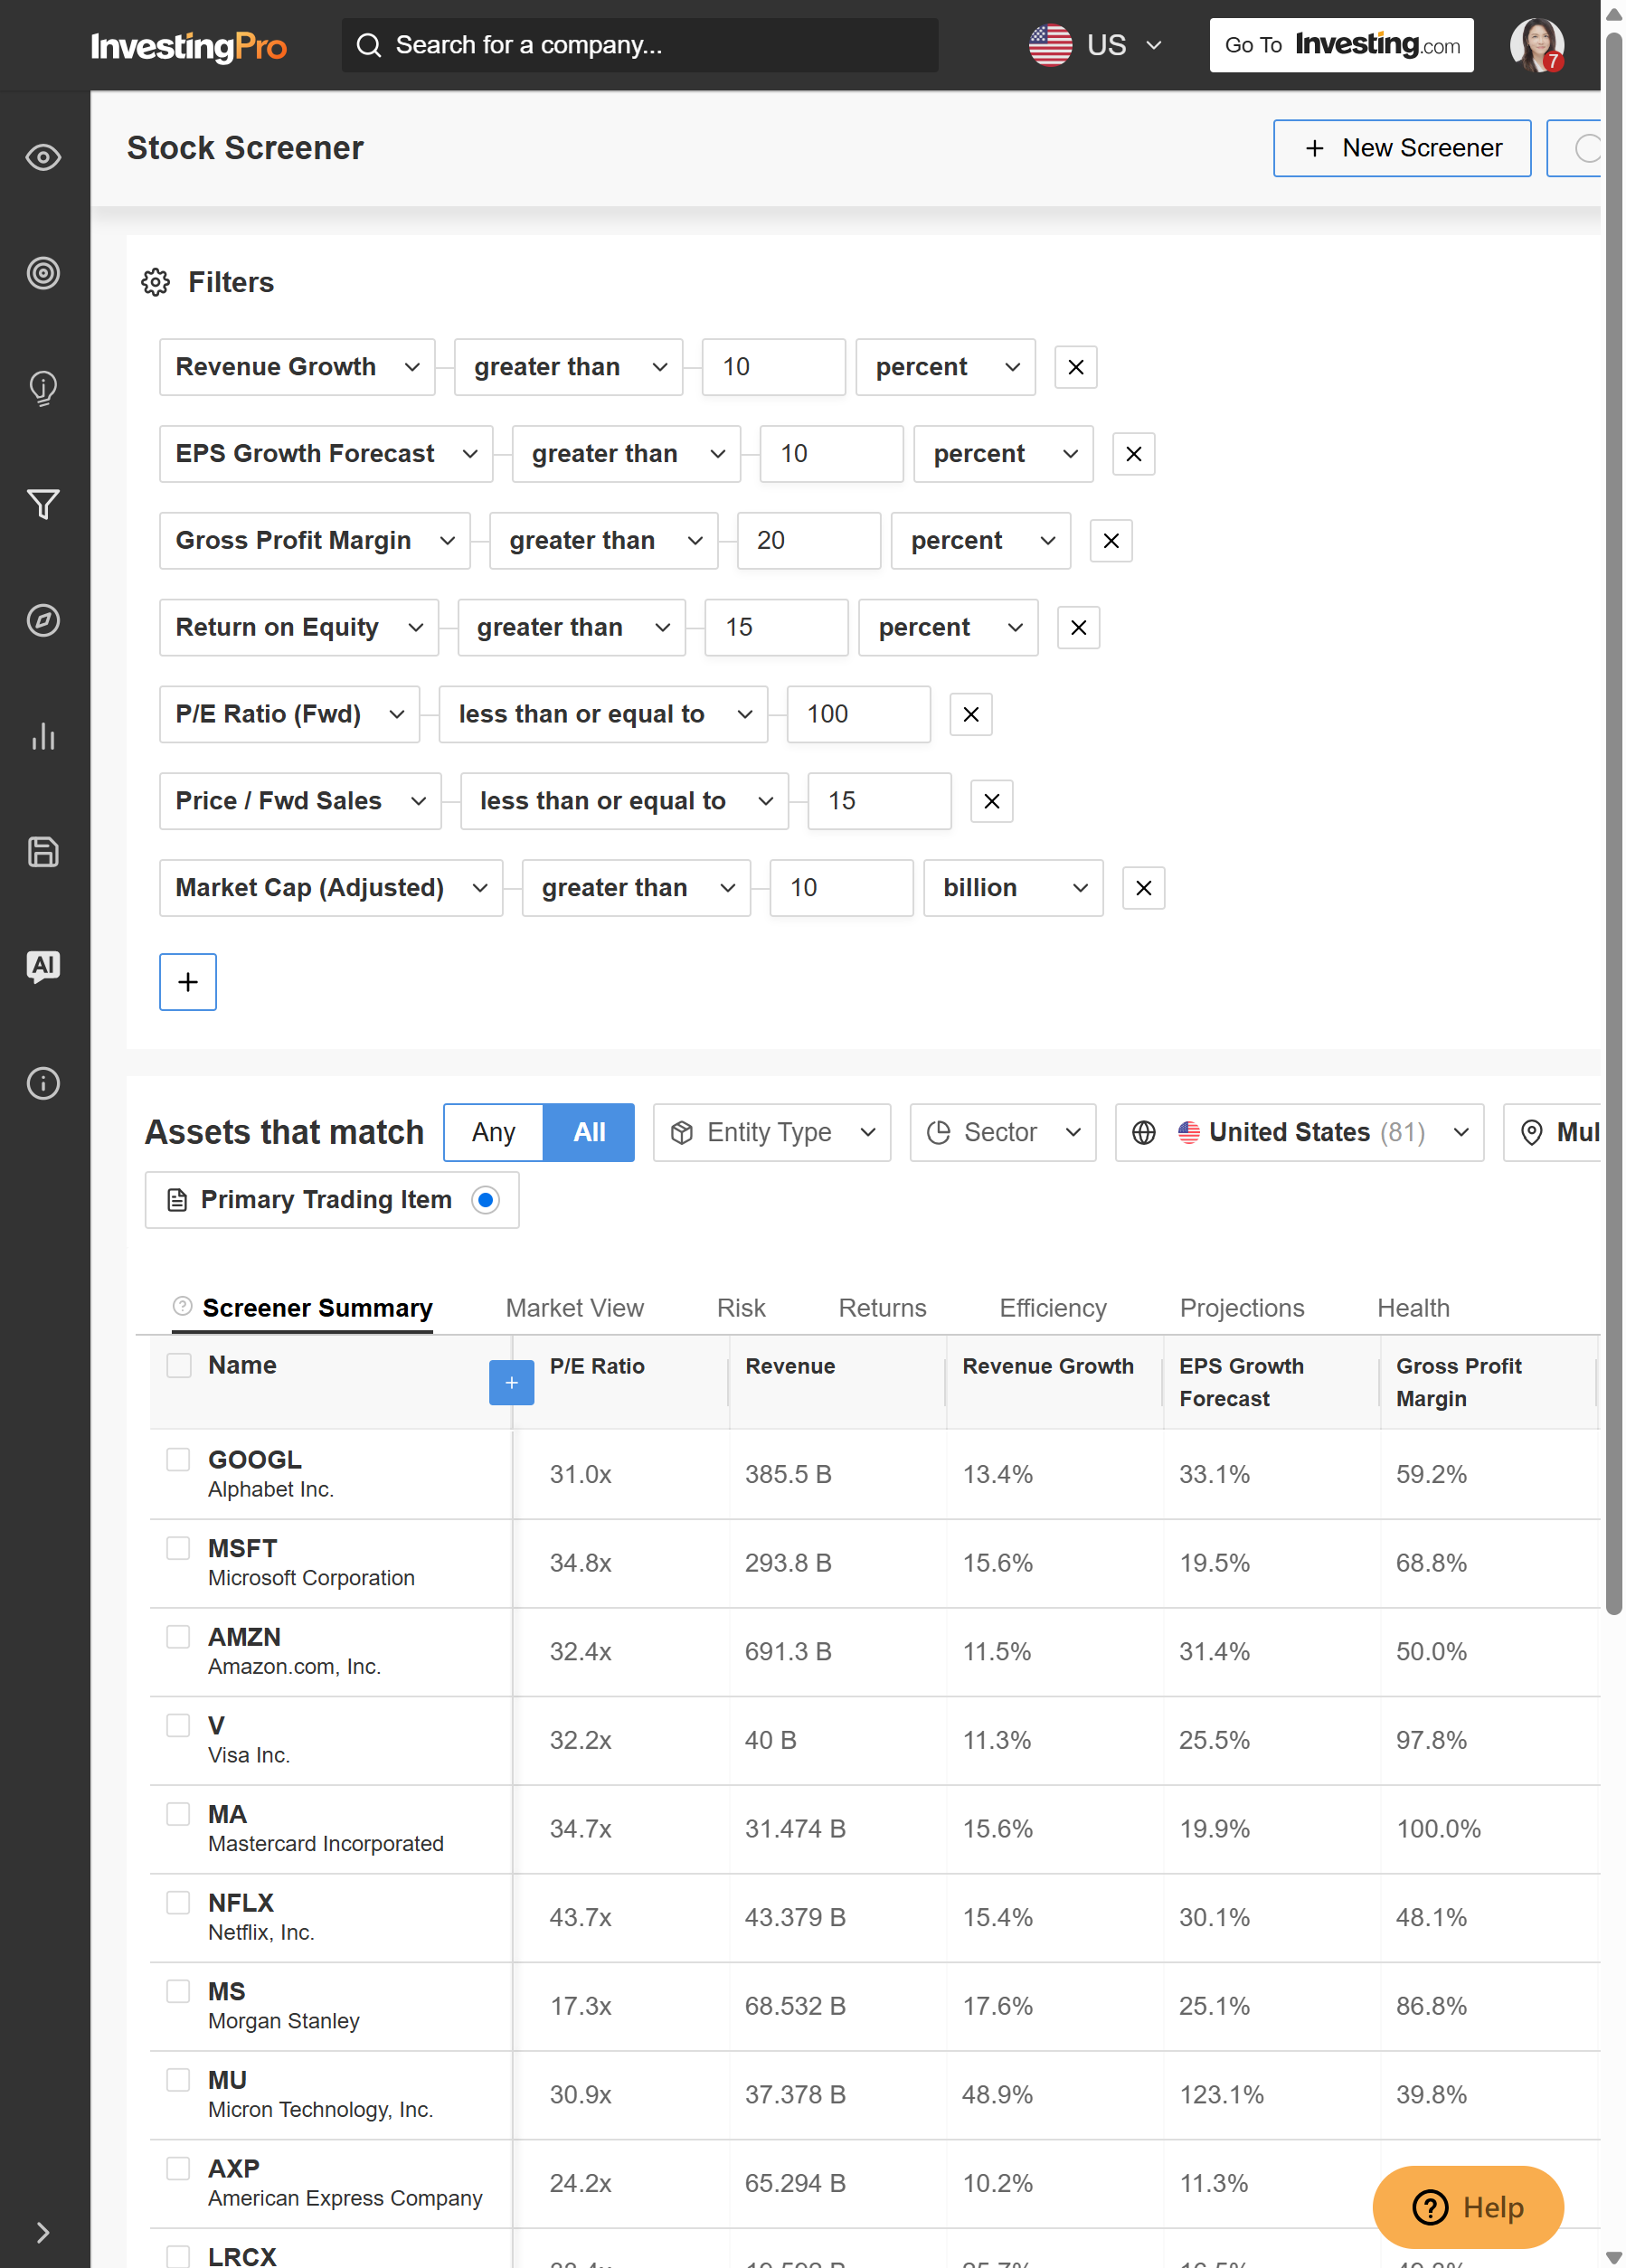Switch to the Market View tab
Image resolution: width=1626 pixels, height=2268 pixels.
click(574, 1308)
